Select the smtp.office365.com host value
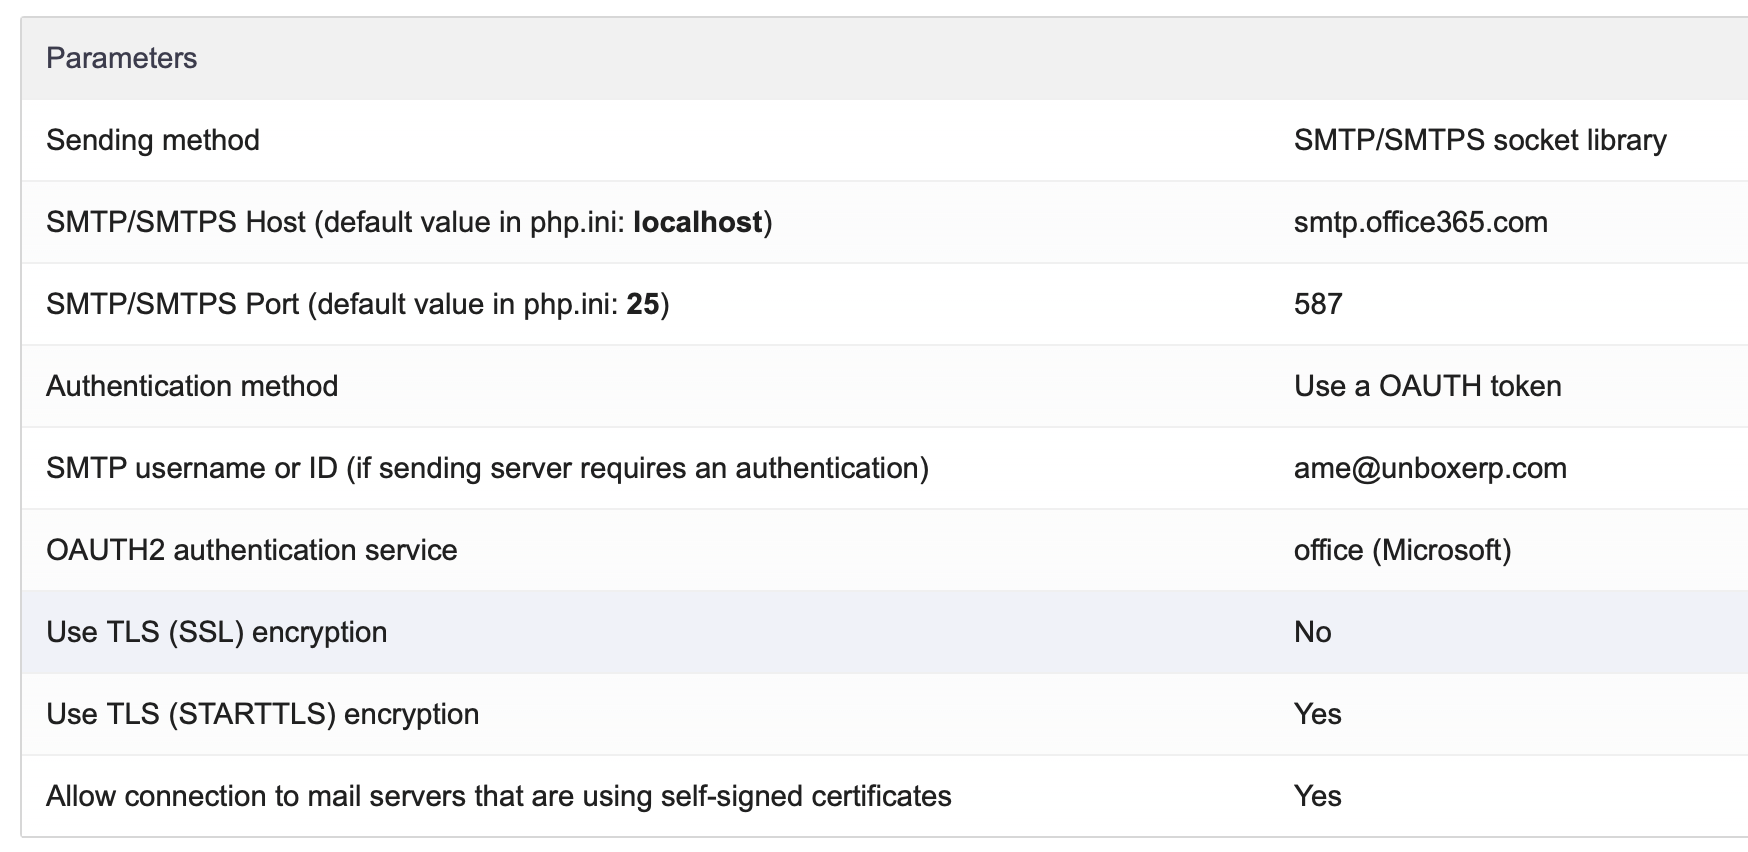Image resolution: width=1748 pixels, height=852 pixels. point(1420,222)
